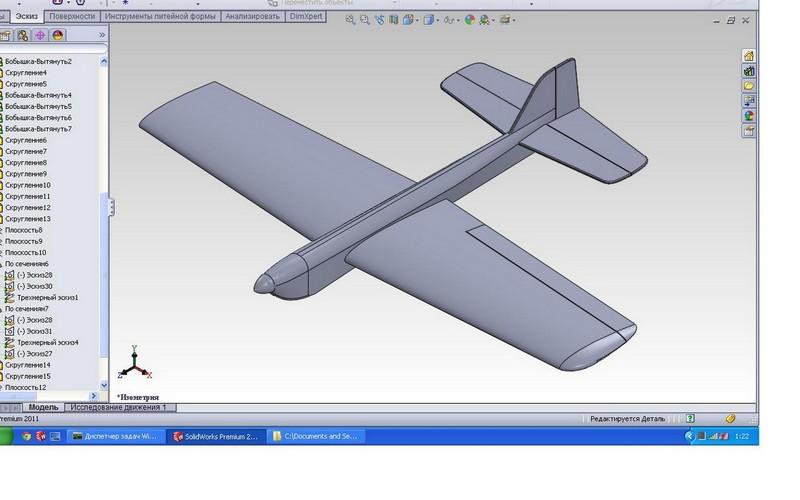Viewport: 800px width, 500px height.
Task: Open the SolidWorks Resources home icon
Action: (x=748, y=56)
